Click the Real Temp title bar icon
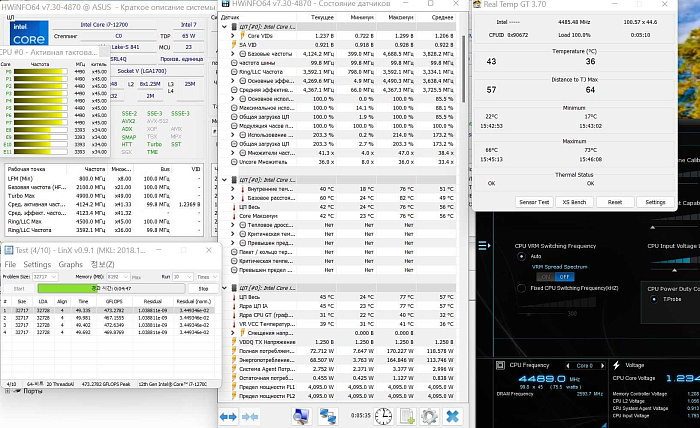This screenshot has width=700, height=428. (x=478, y=4)
